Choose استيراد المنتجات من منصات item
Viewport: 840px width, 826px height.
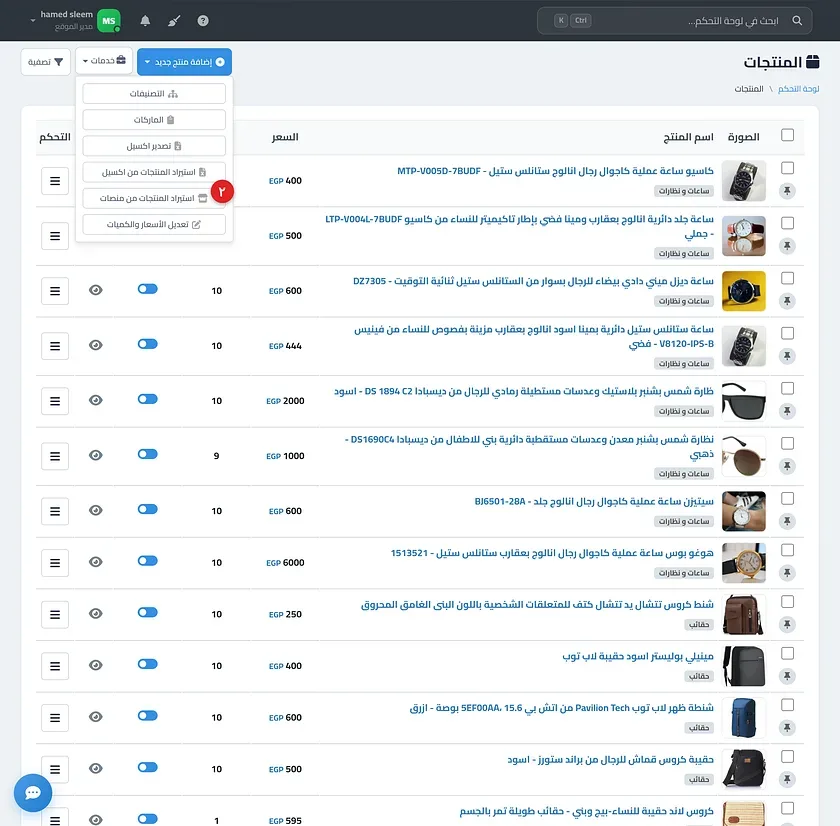154,199
